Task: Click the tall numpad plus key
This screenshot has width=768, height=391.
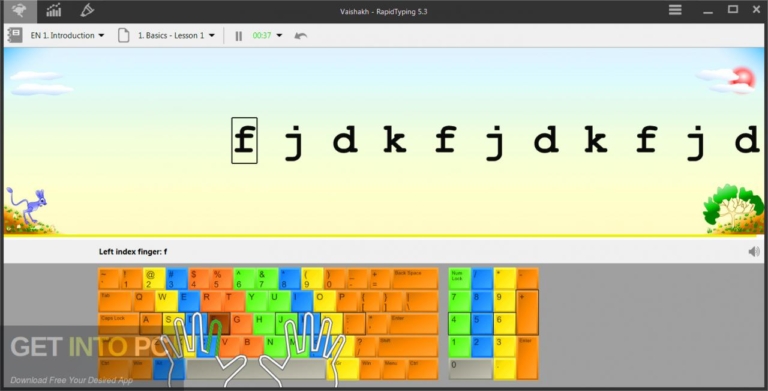Action: pyautogui.click(x=528, y=313)
